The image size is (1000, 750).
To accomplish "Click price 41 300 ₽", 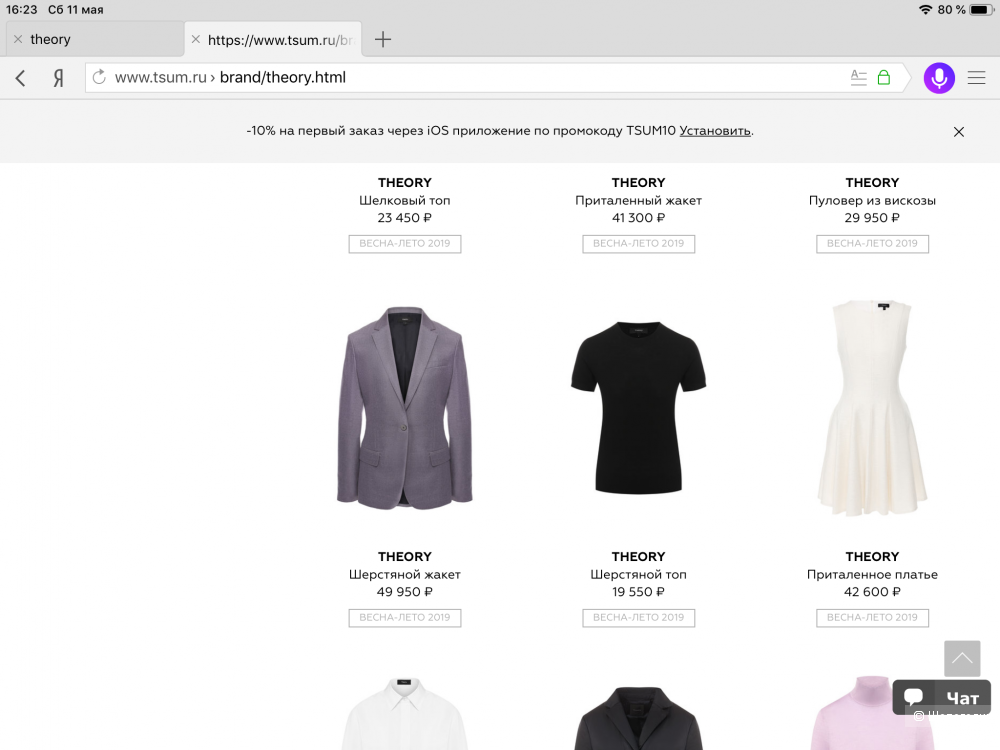I will 638,217.
